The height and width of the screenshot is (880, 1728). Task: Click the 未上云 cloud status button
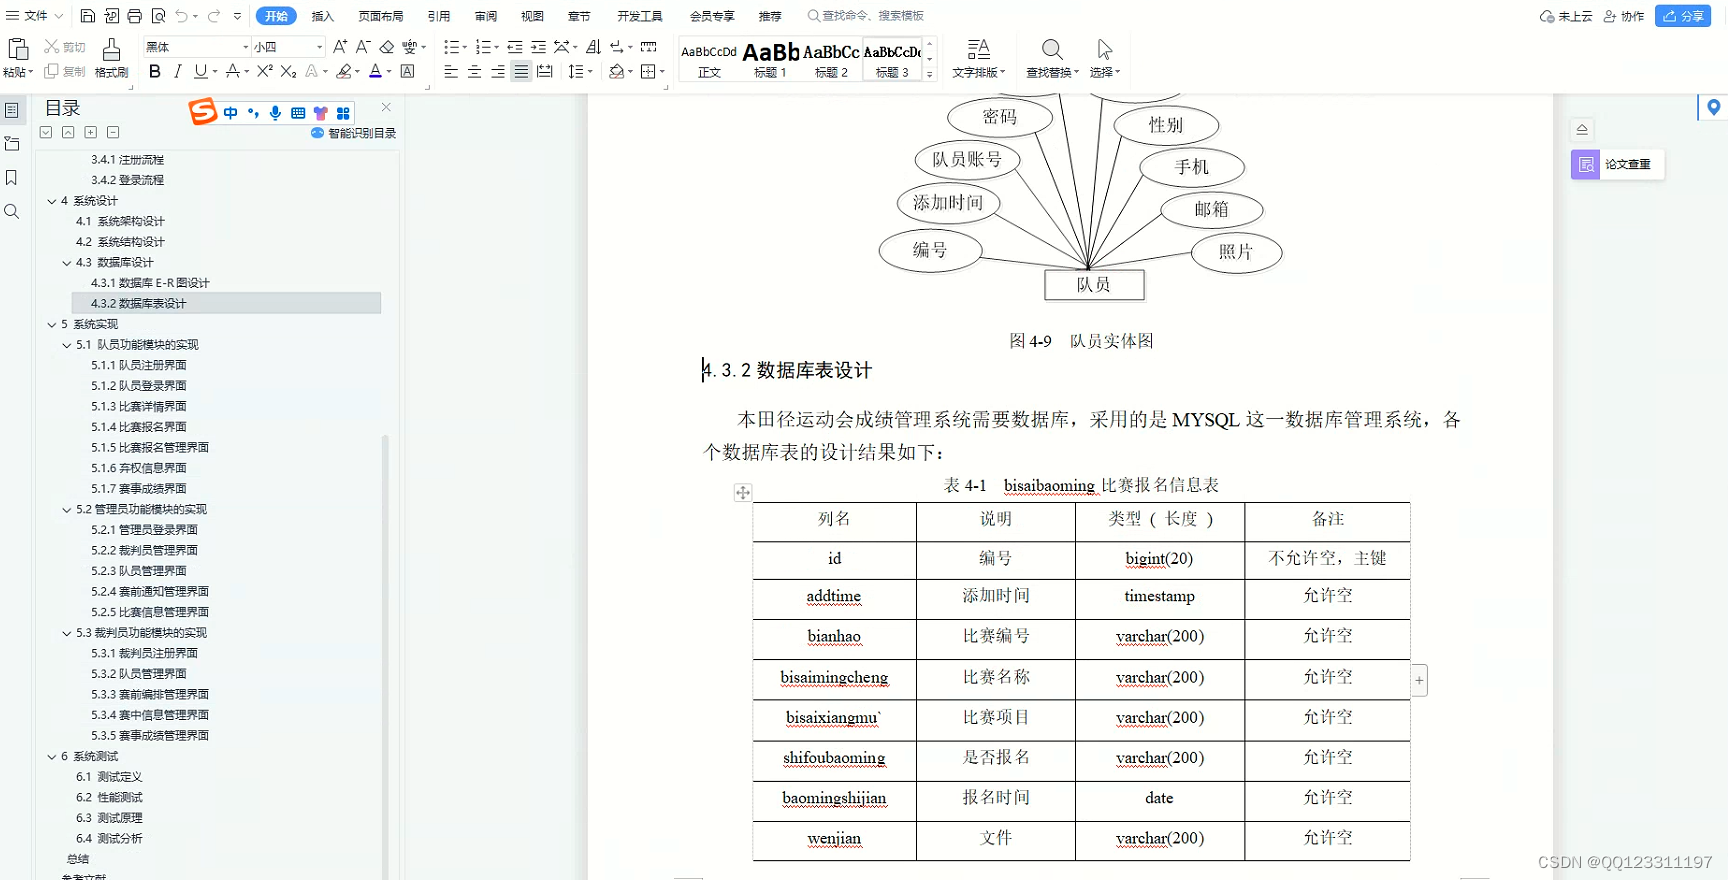tap(1566, 16)
